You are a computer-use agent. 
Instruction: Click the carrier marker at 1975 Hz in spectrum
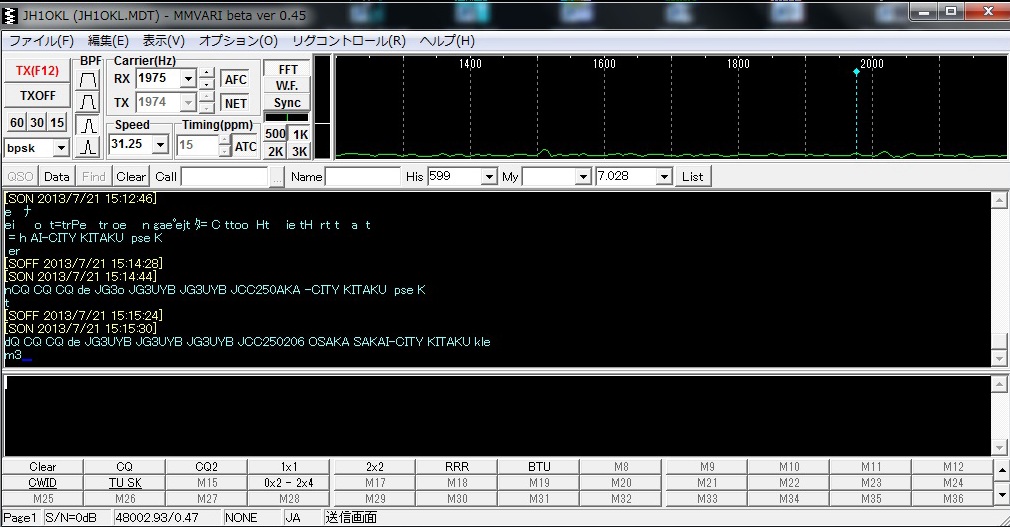coord(856,72)
